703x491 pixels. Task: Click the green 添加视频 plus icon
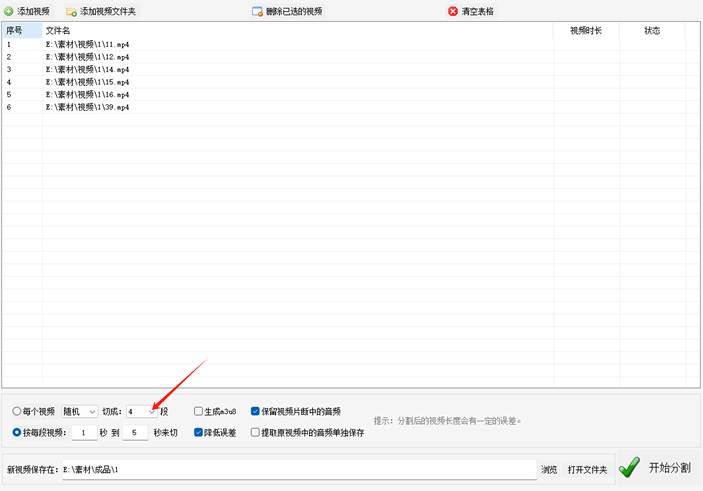9,11
